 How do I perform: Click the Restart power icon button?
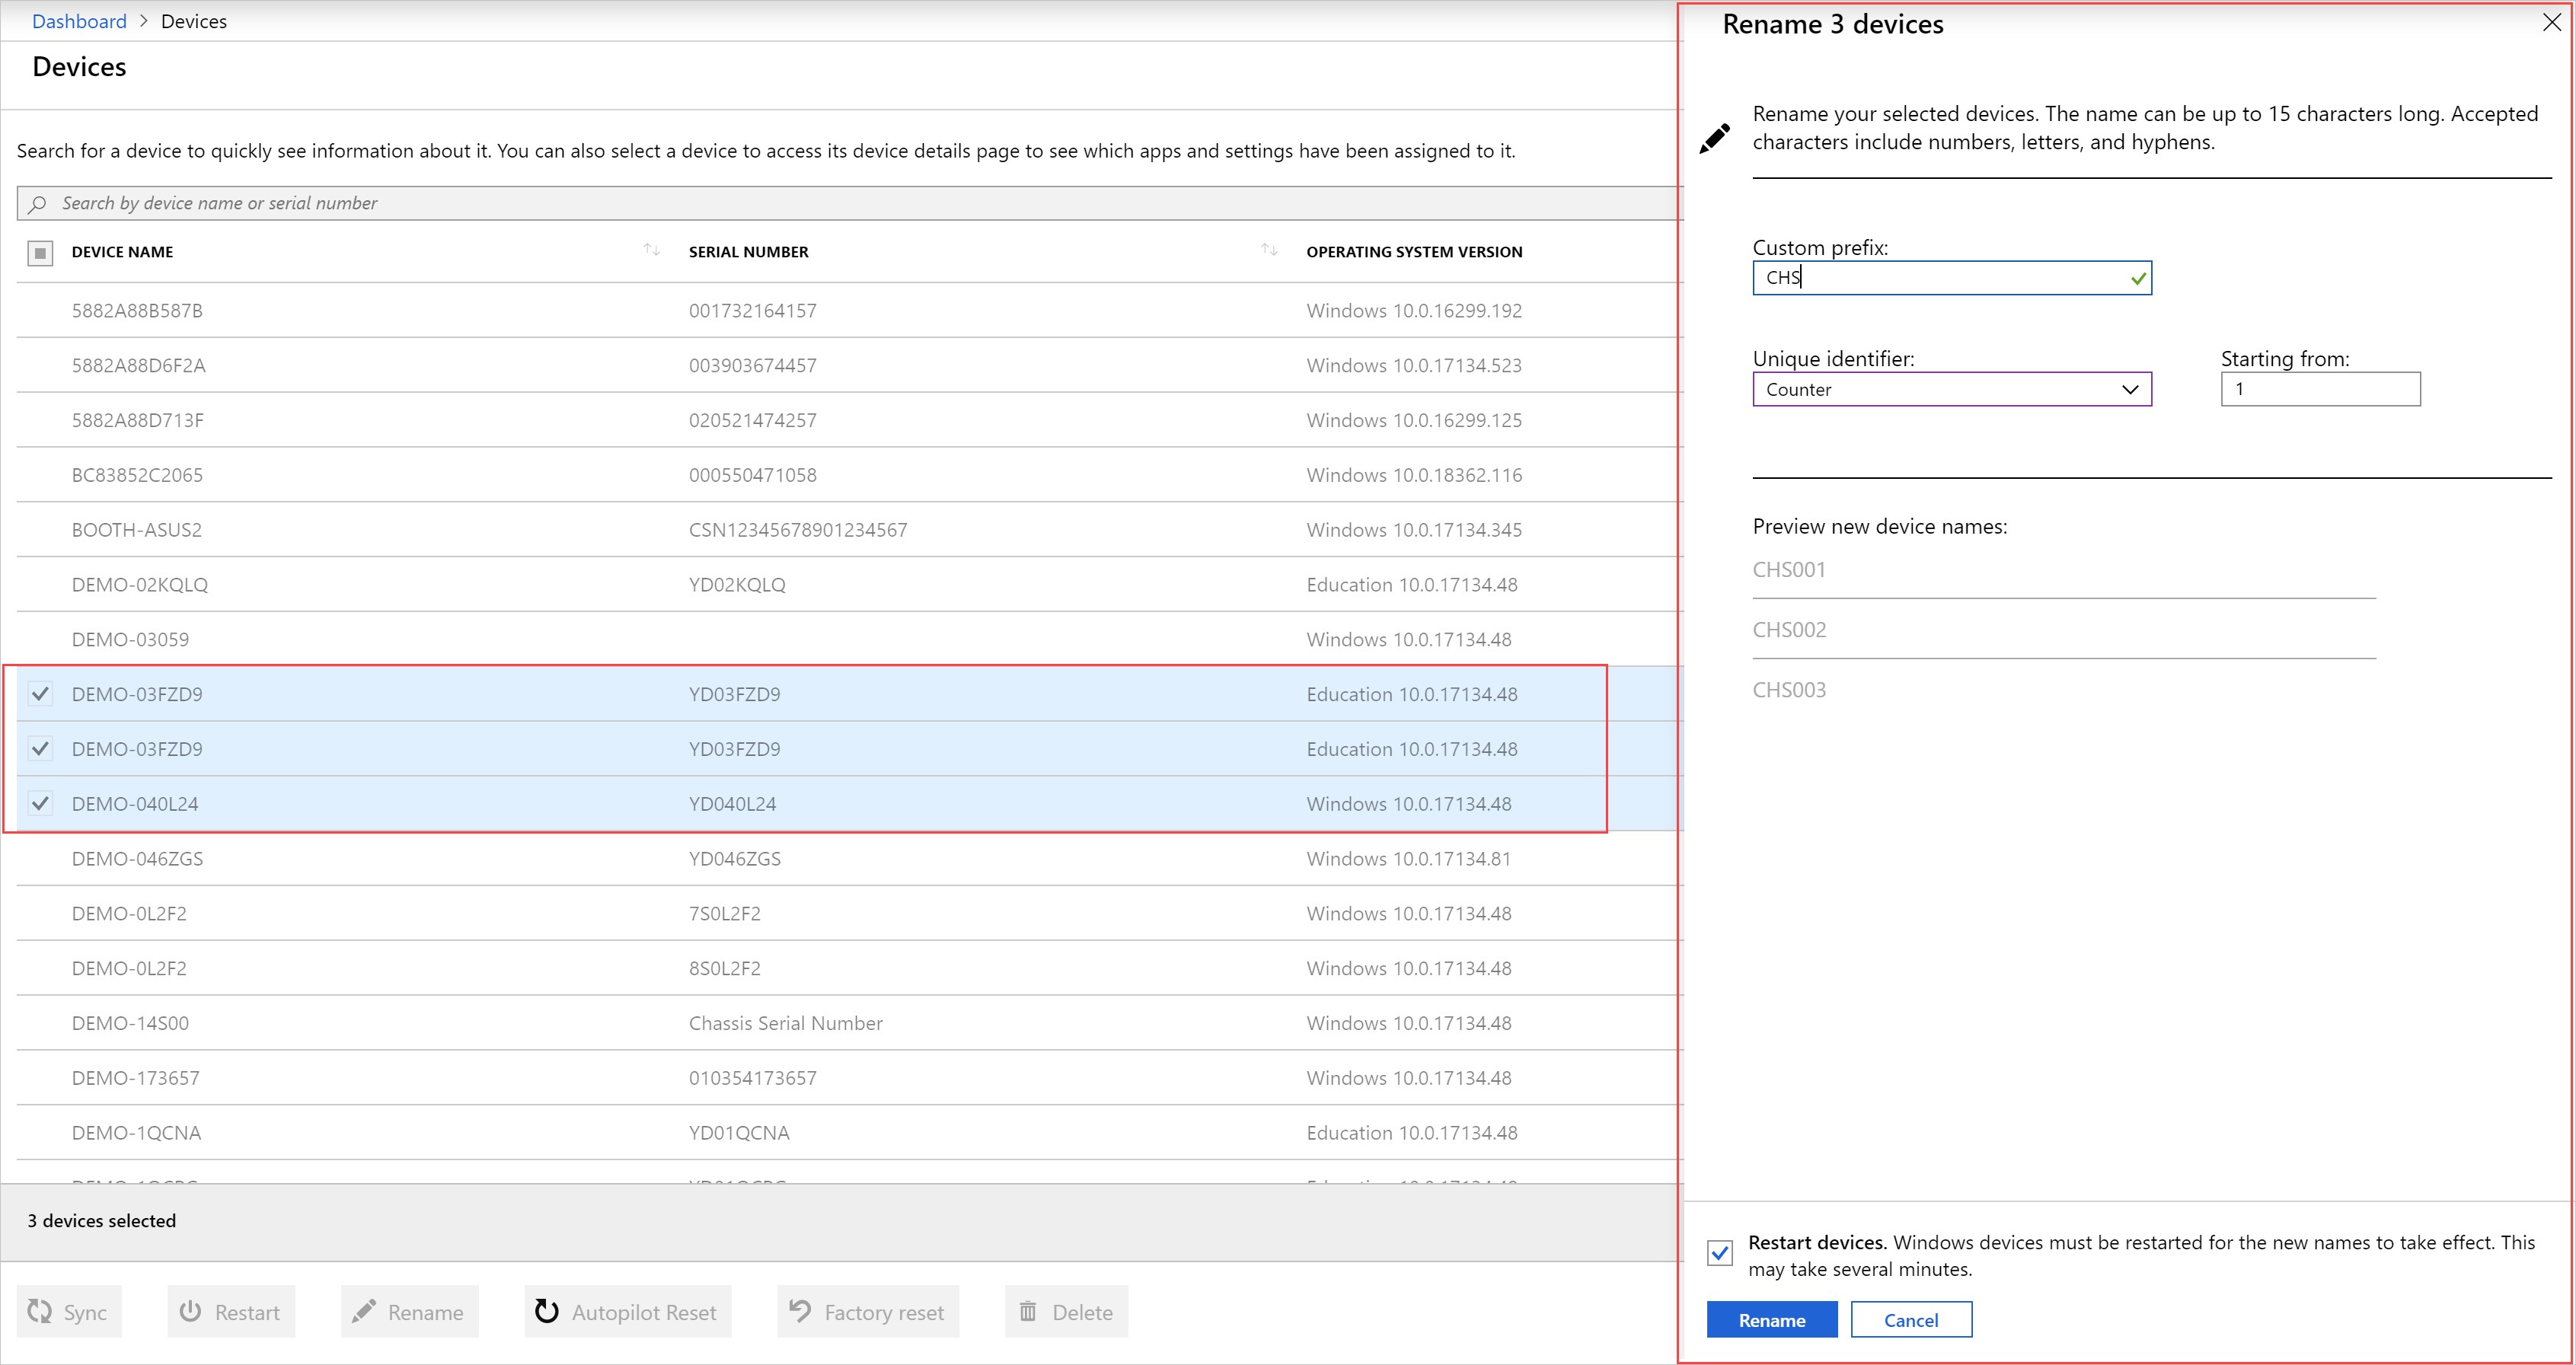(190, 1311)
